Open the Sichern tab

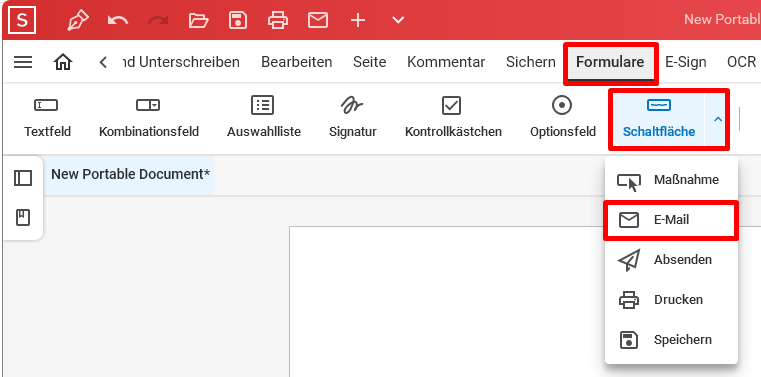coord(530,62)
